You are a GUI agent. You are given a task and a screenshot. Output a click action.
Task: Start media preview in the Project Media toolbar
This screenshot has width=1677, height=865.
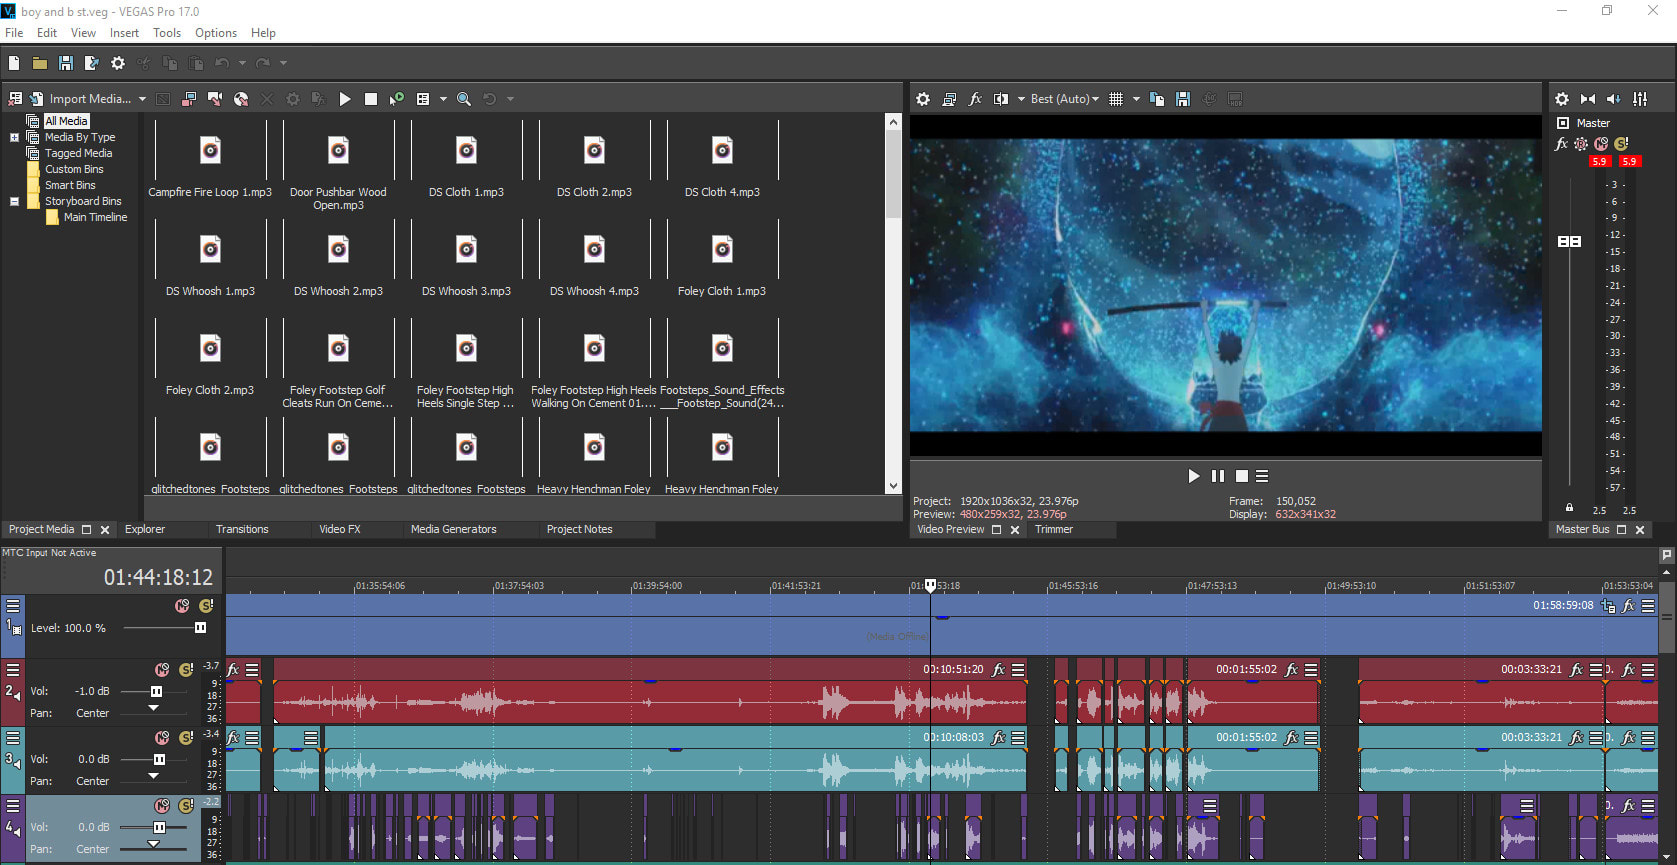pyautogui.click(x=345, y=99)
